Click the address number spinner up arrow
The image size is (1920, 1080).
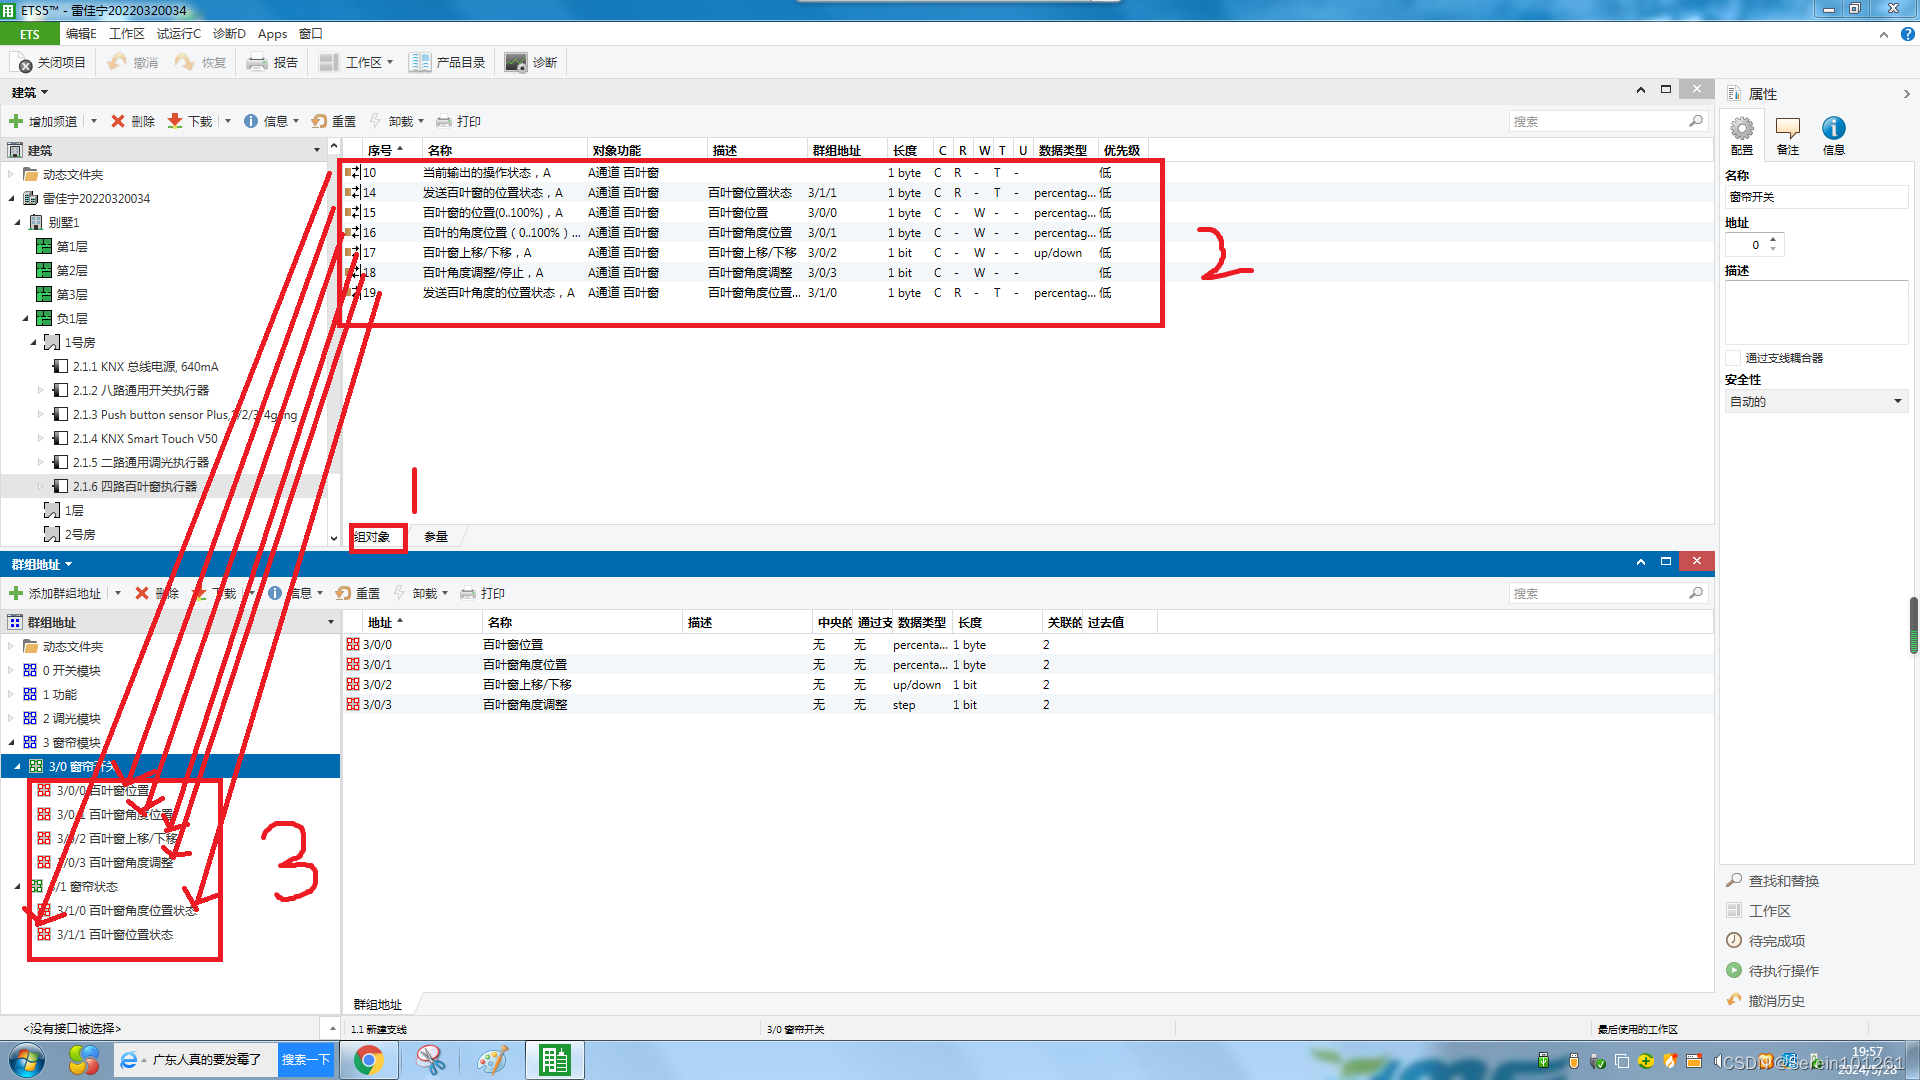[1773, 240]
